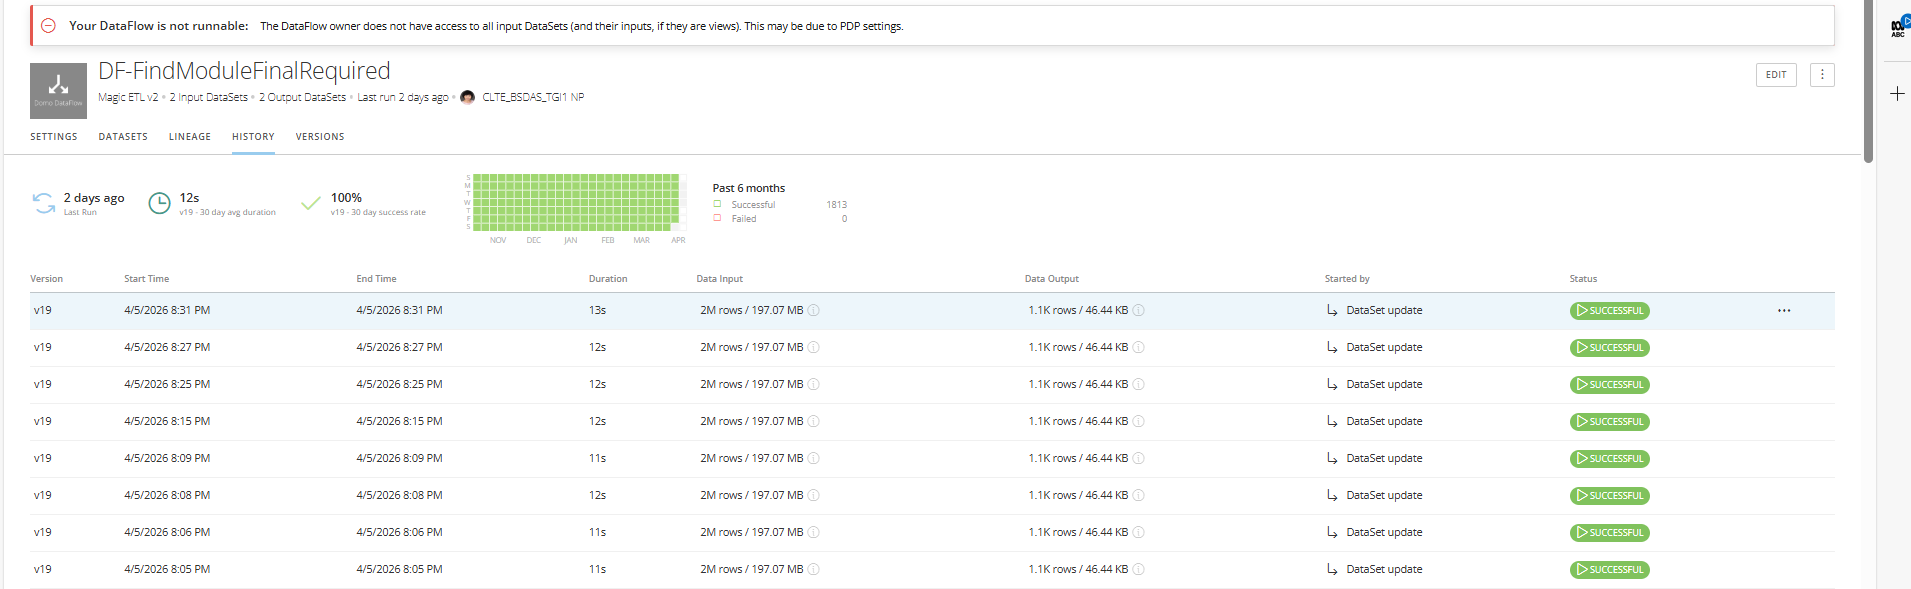Image resolution: width=1911 pixels, height=589 pixels.
Task: Click SUCCESSFUL status badge for 8:09 PM run
Action: point(1609,459)
